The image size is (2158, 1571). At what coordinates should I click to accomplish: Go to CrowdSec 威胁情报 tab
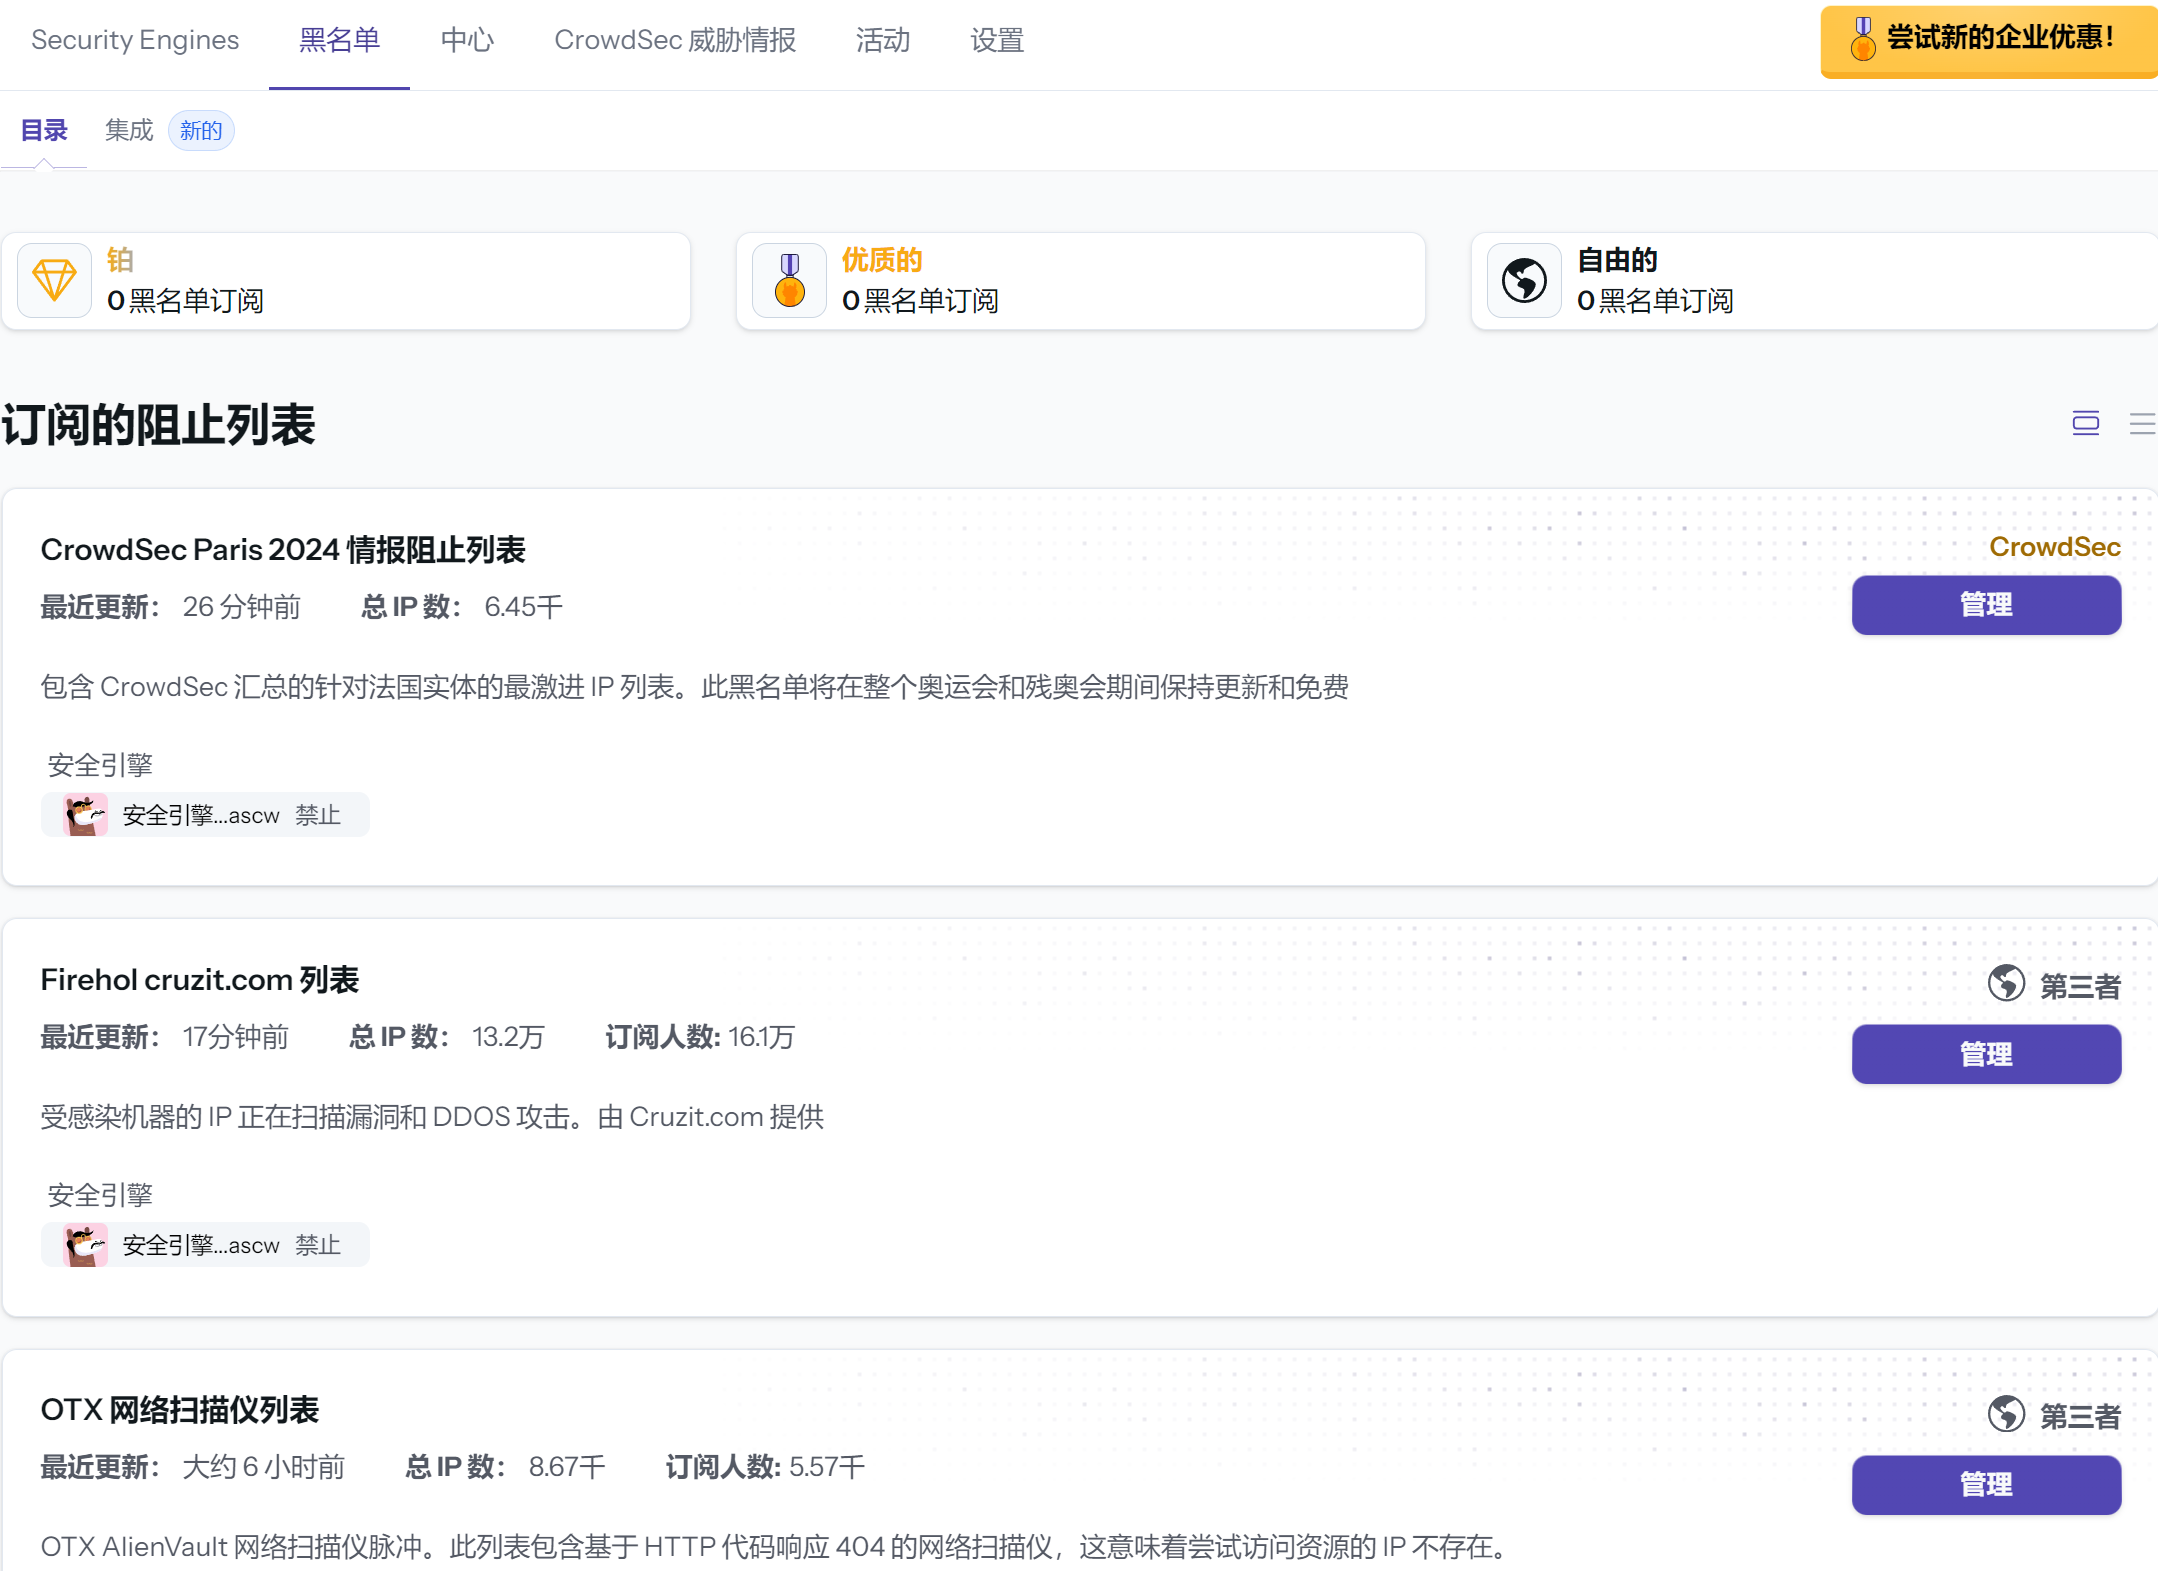[x=675, y=40]
